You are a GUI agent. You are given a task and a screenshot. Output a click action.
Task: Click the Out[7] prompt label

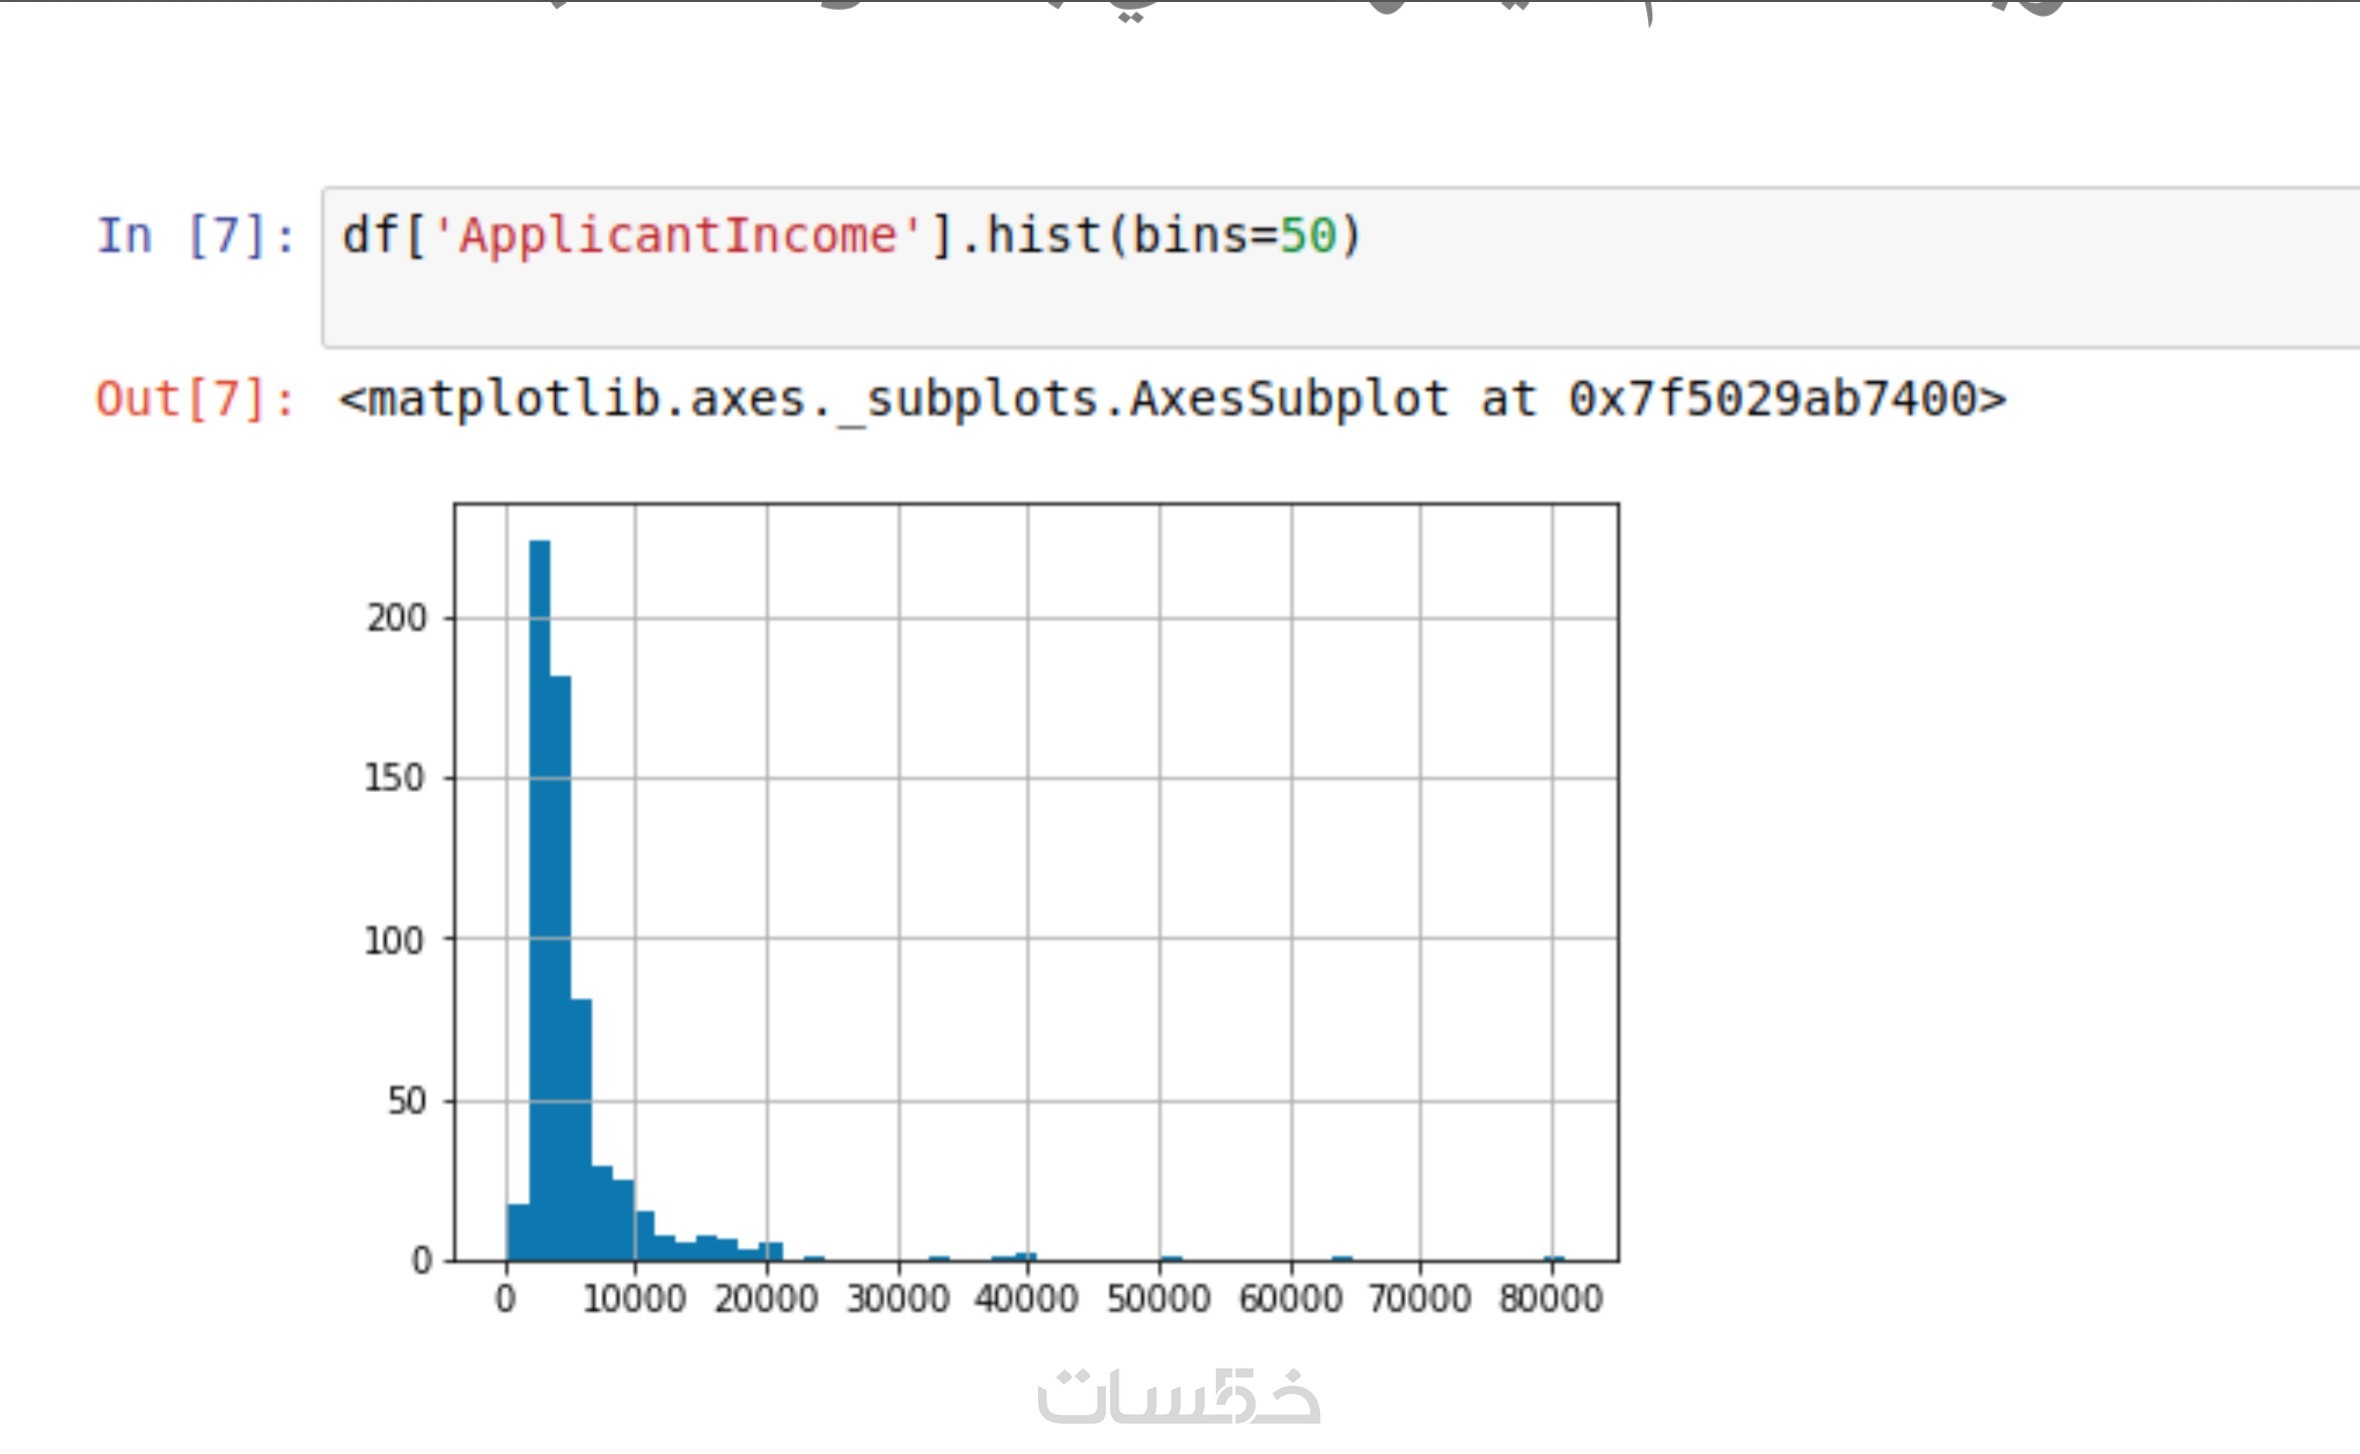click(196, 399)
